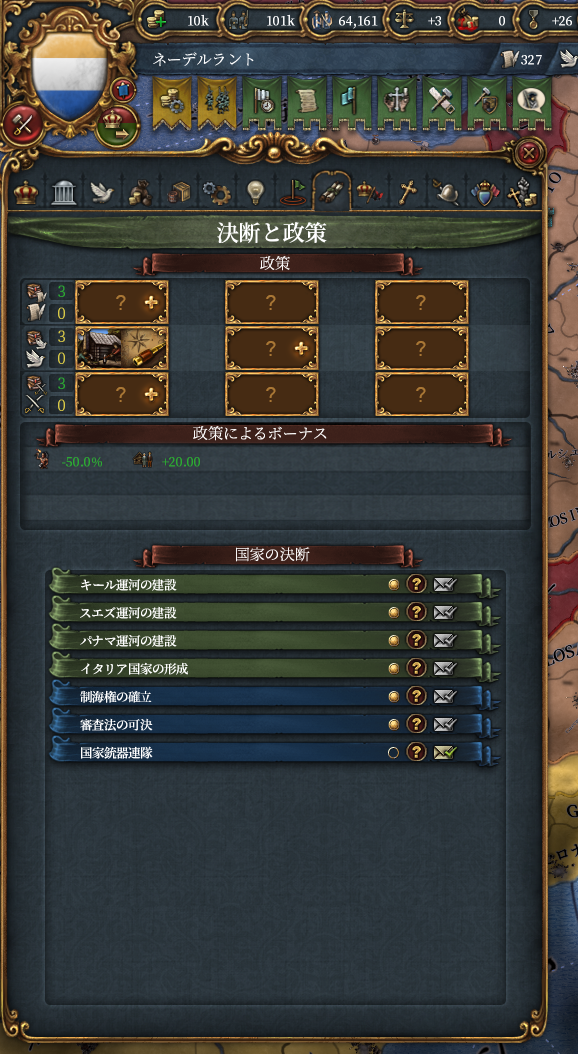Screen dimensions: 578x1054
Task: Add policy in first military slot
Action: click(122, 394)
